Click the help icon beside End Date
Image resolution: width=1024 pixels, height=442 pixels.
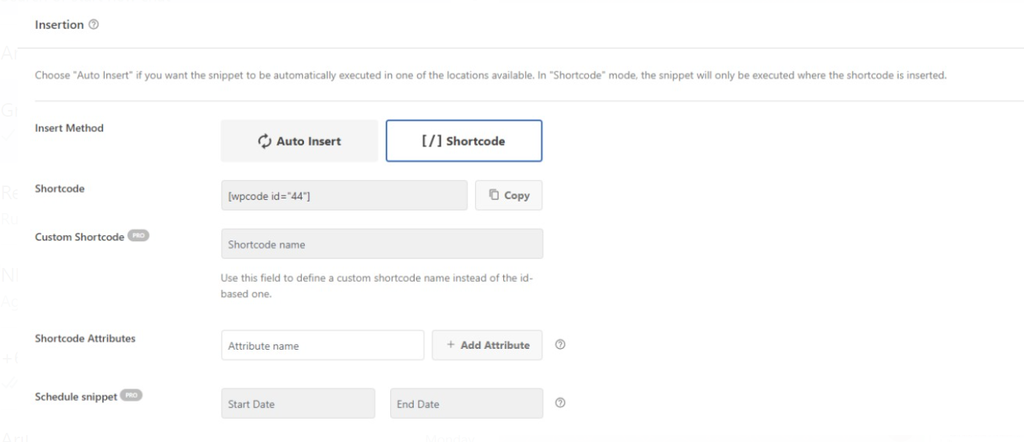(560, 404)
